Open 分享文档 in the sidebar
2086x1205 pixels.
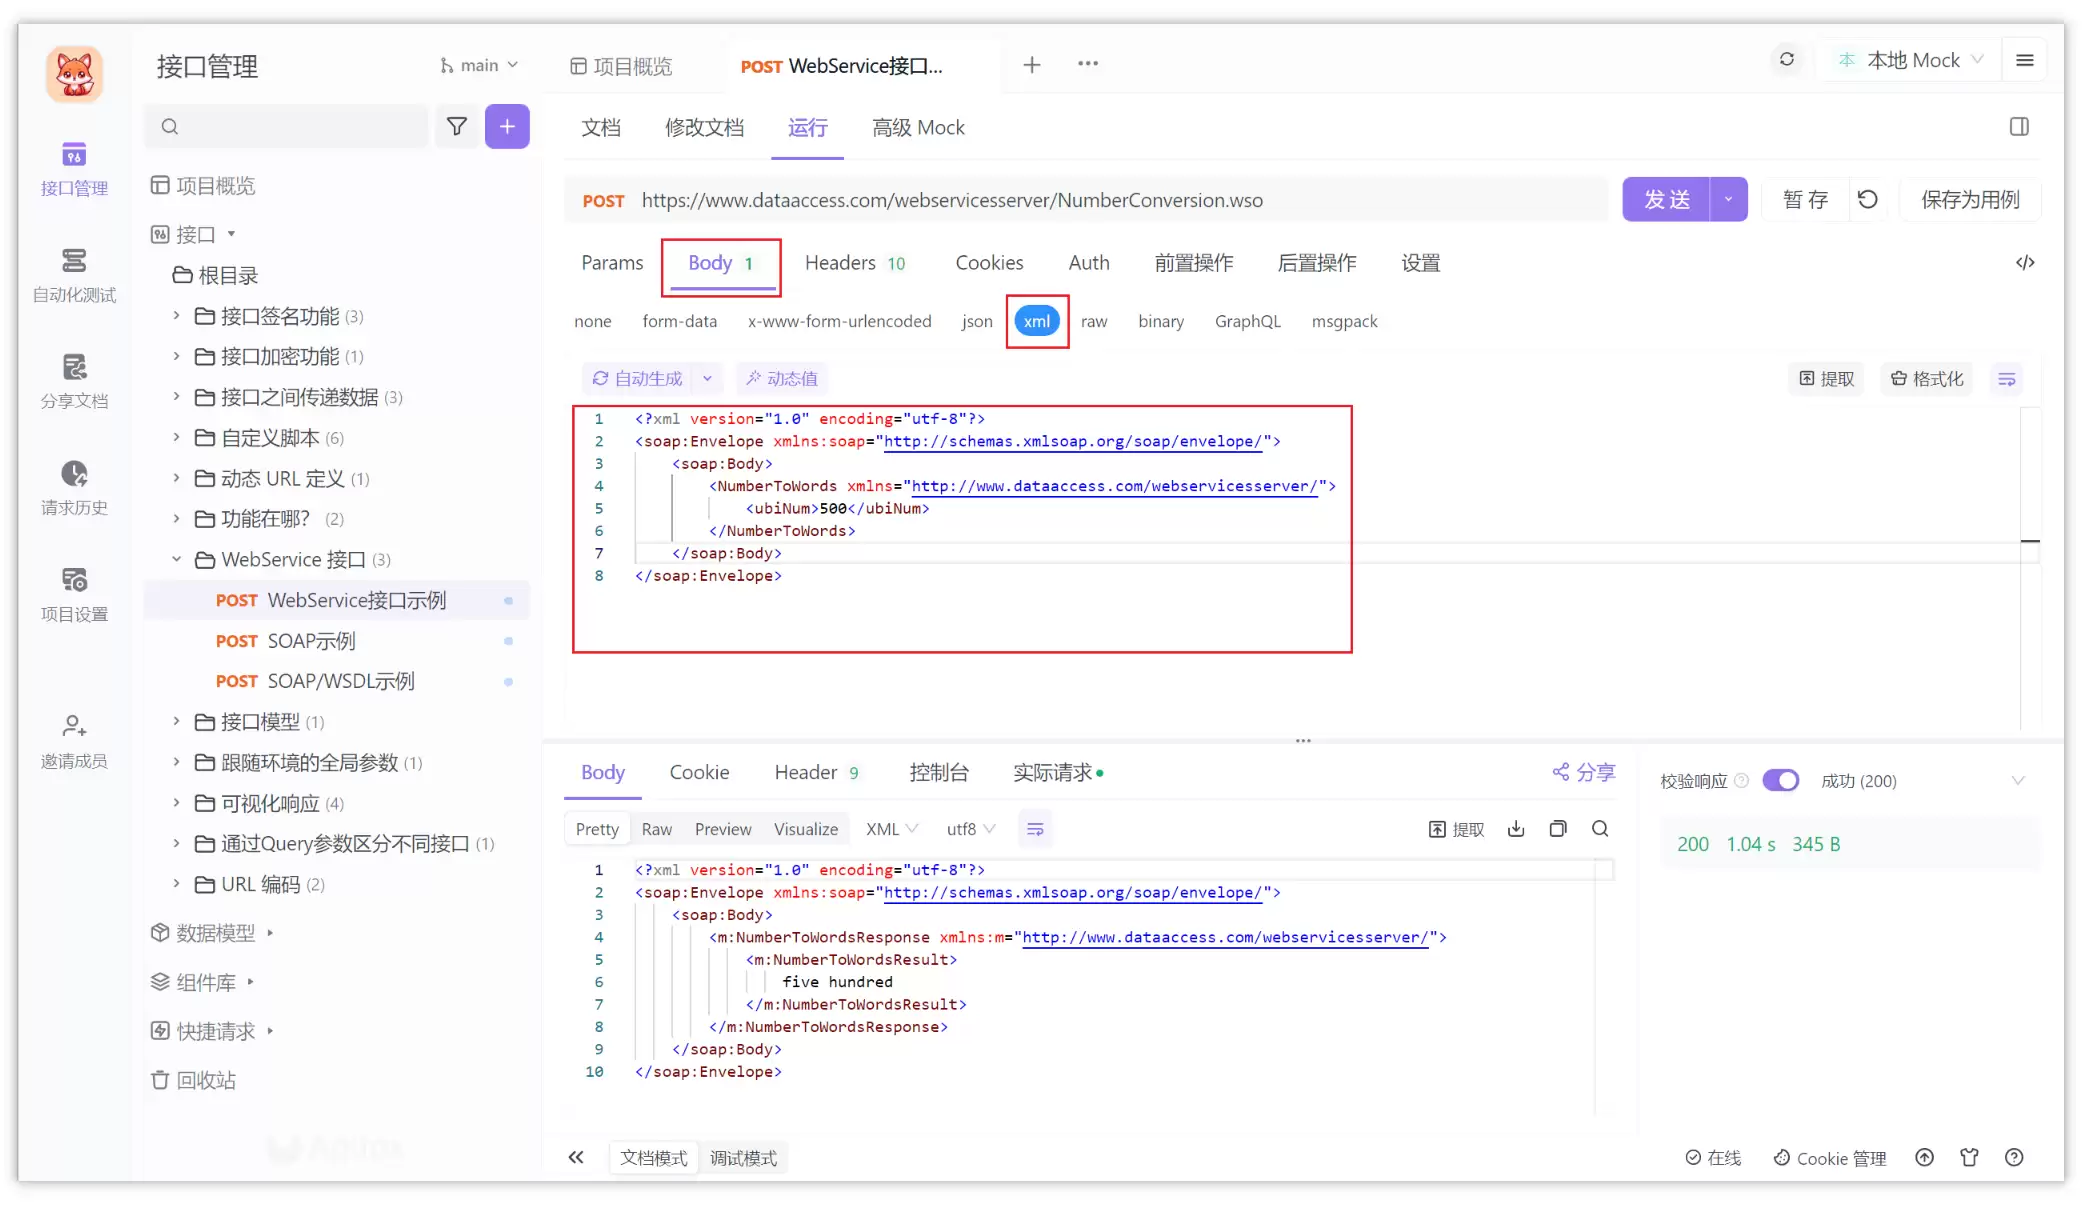[x=74, y=381]
